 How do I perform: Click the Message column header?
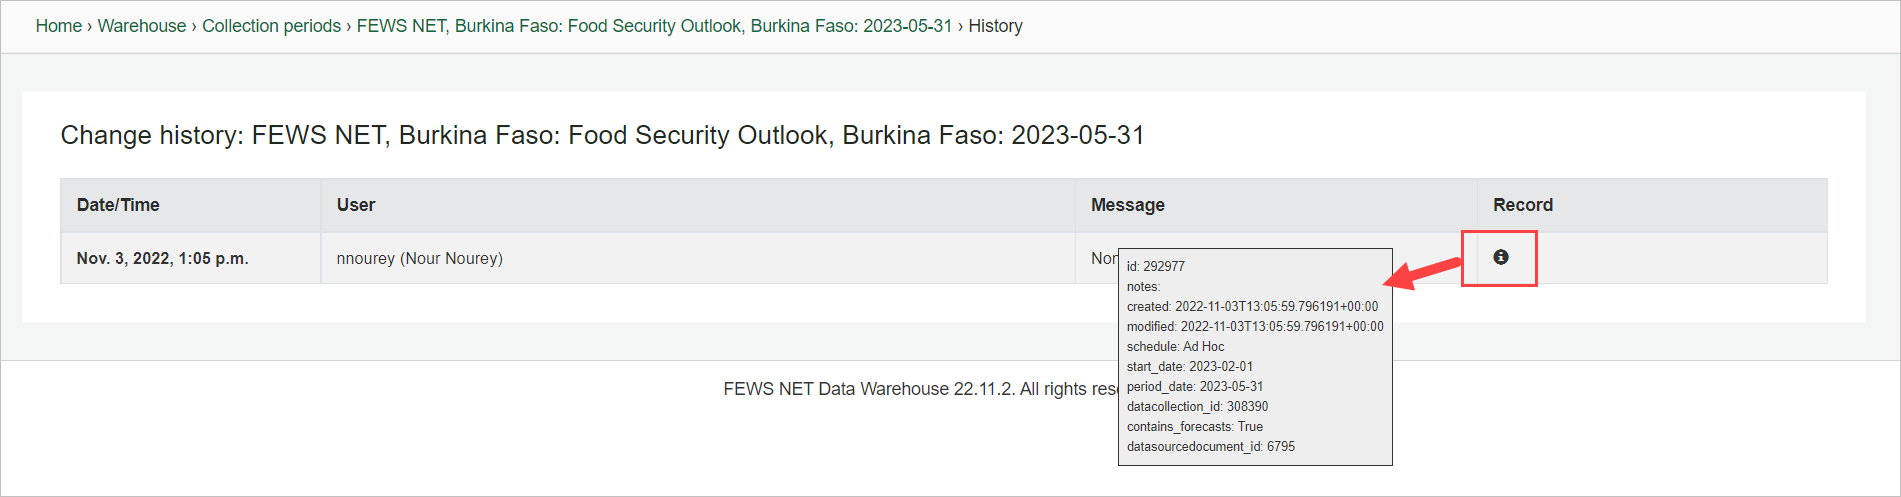point(1127,205)
